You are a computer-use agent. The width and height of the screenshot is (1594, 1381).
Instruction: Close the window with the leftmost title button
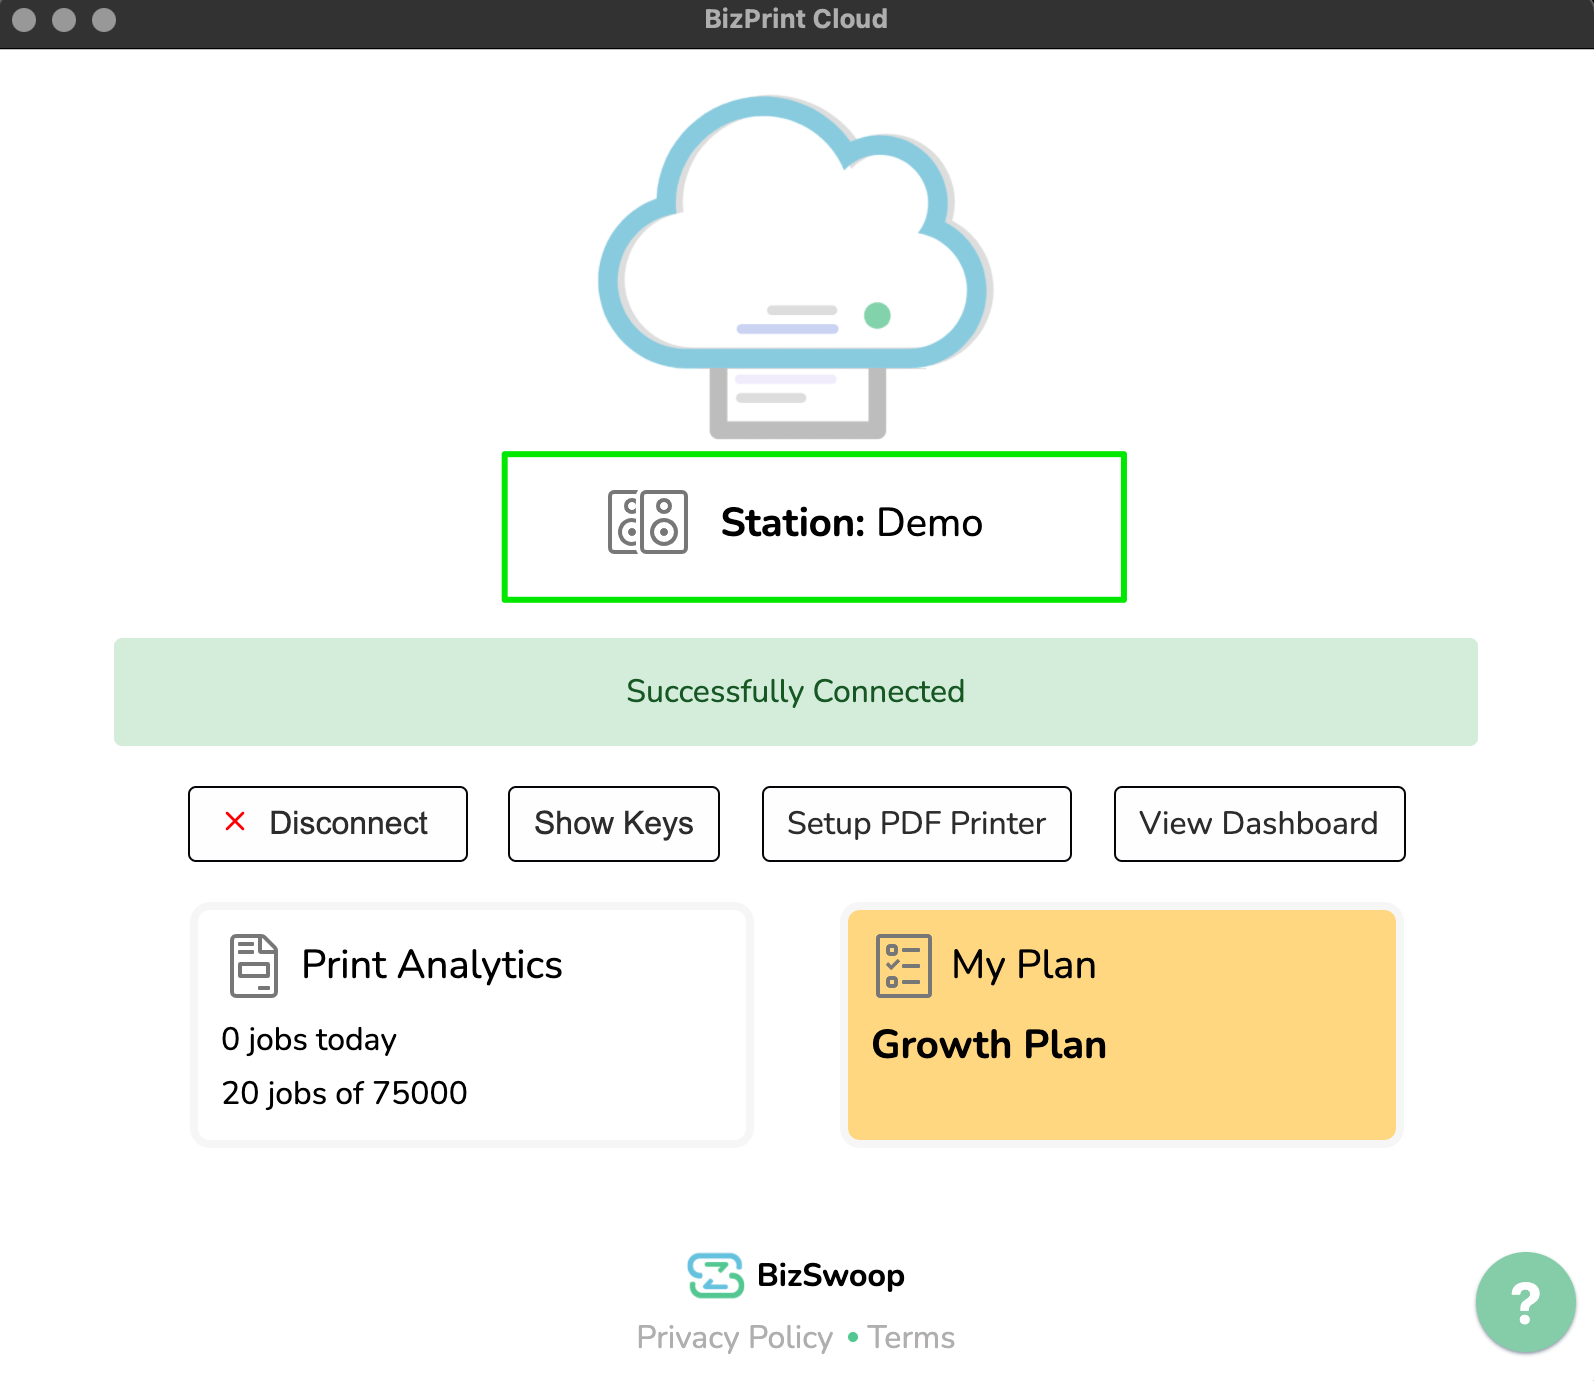coord(25,20)
